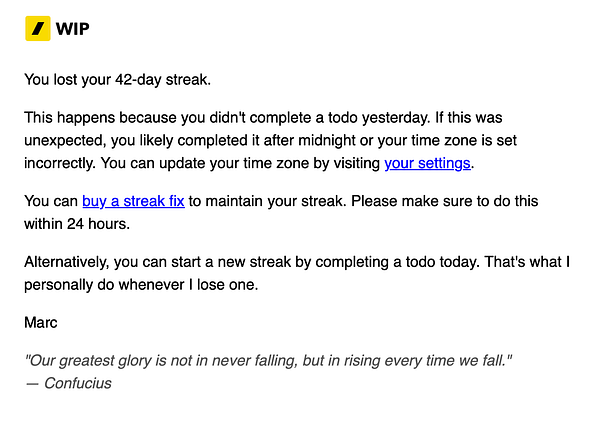Open the your settings link
600x424 pixels.
[427, 162]
